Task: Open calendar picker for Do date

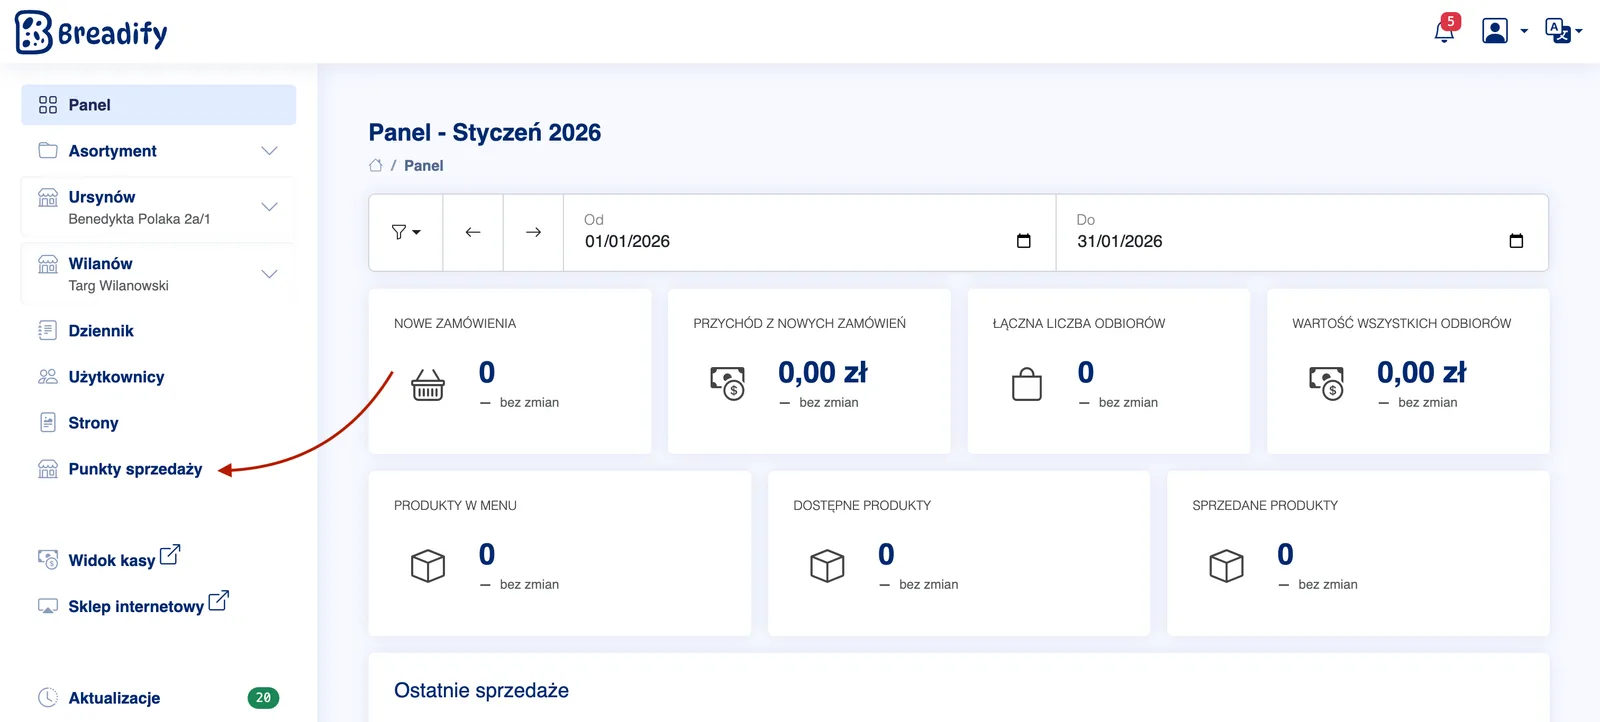Action: pyautogui.click(x=1516, y=241)
